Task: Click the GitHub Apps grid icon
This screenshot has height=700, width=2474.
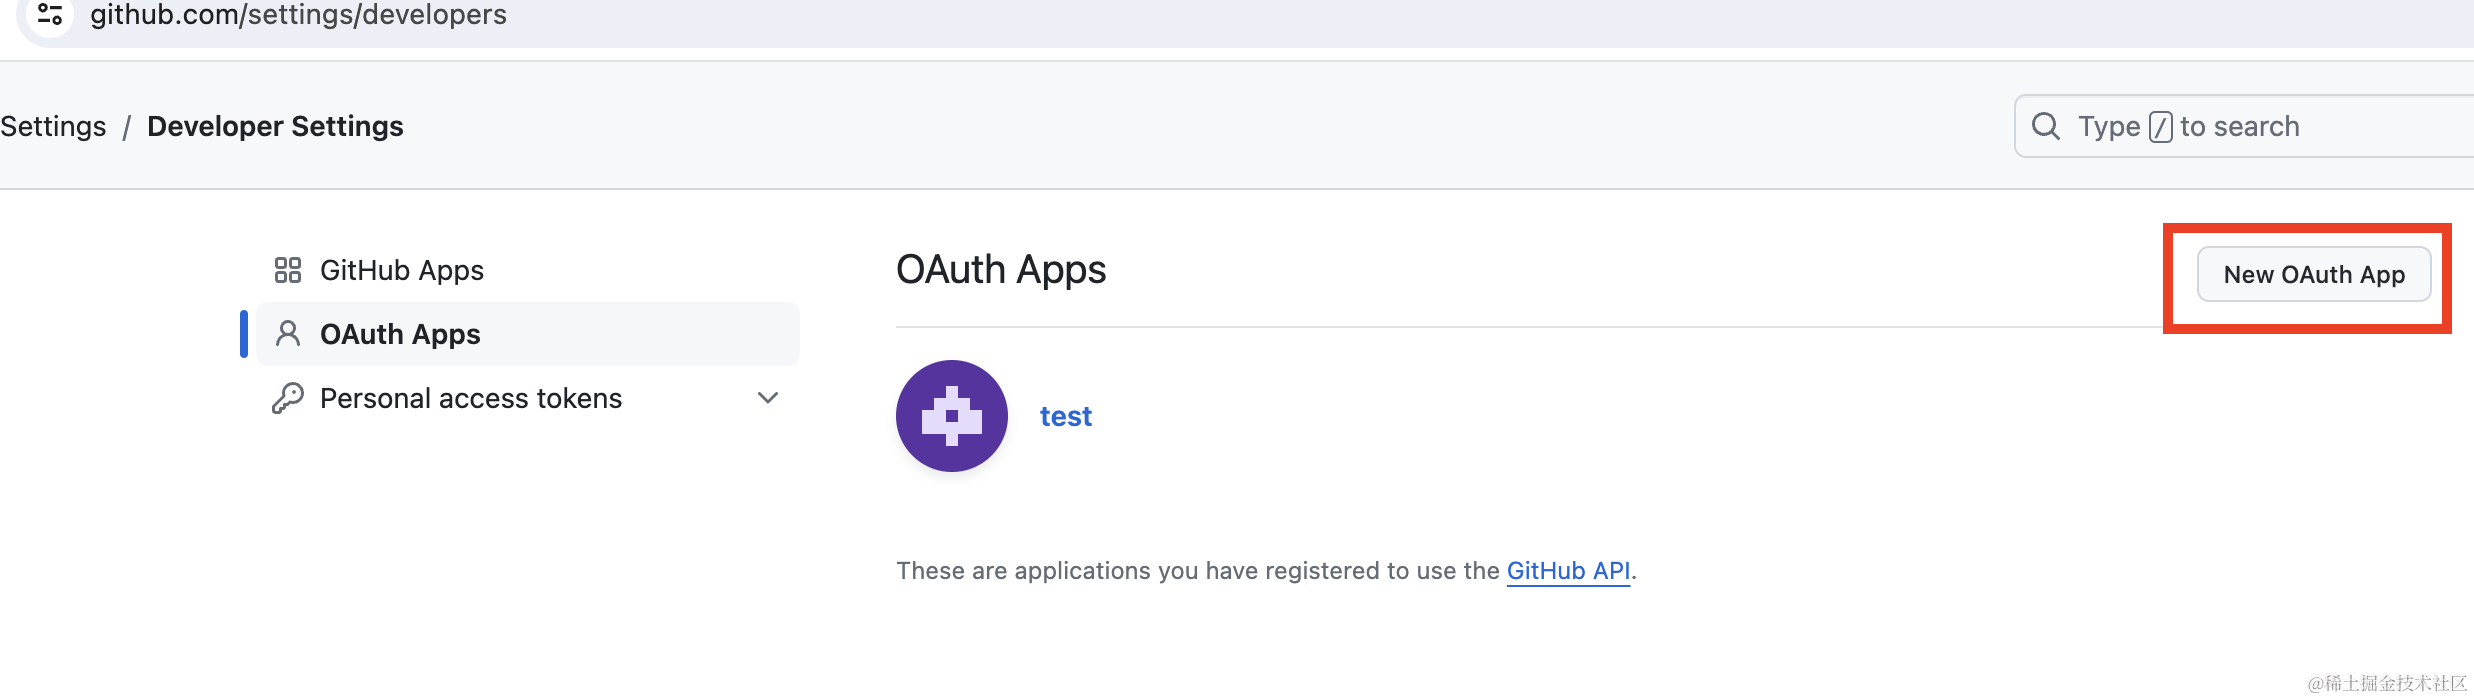Action: click(288, 270)
